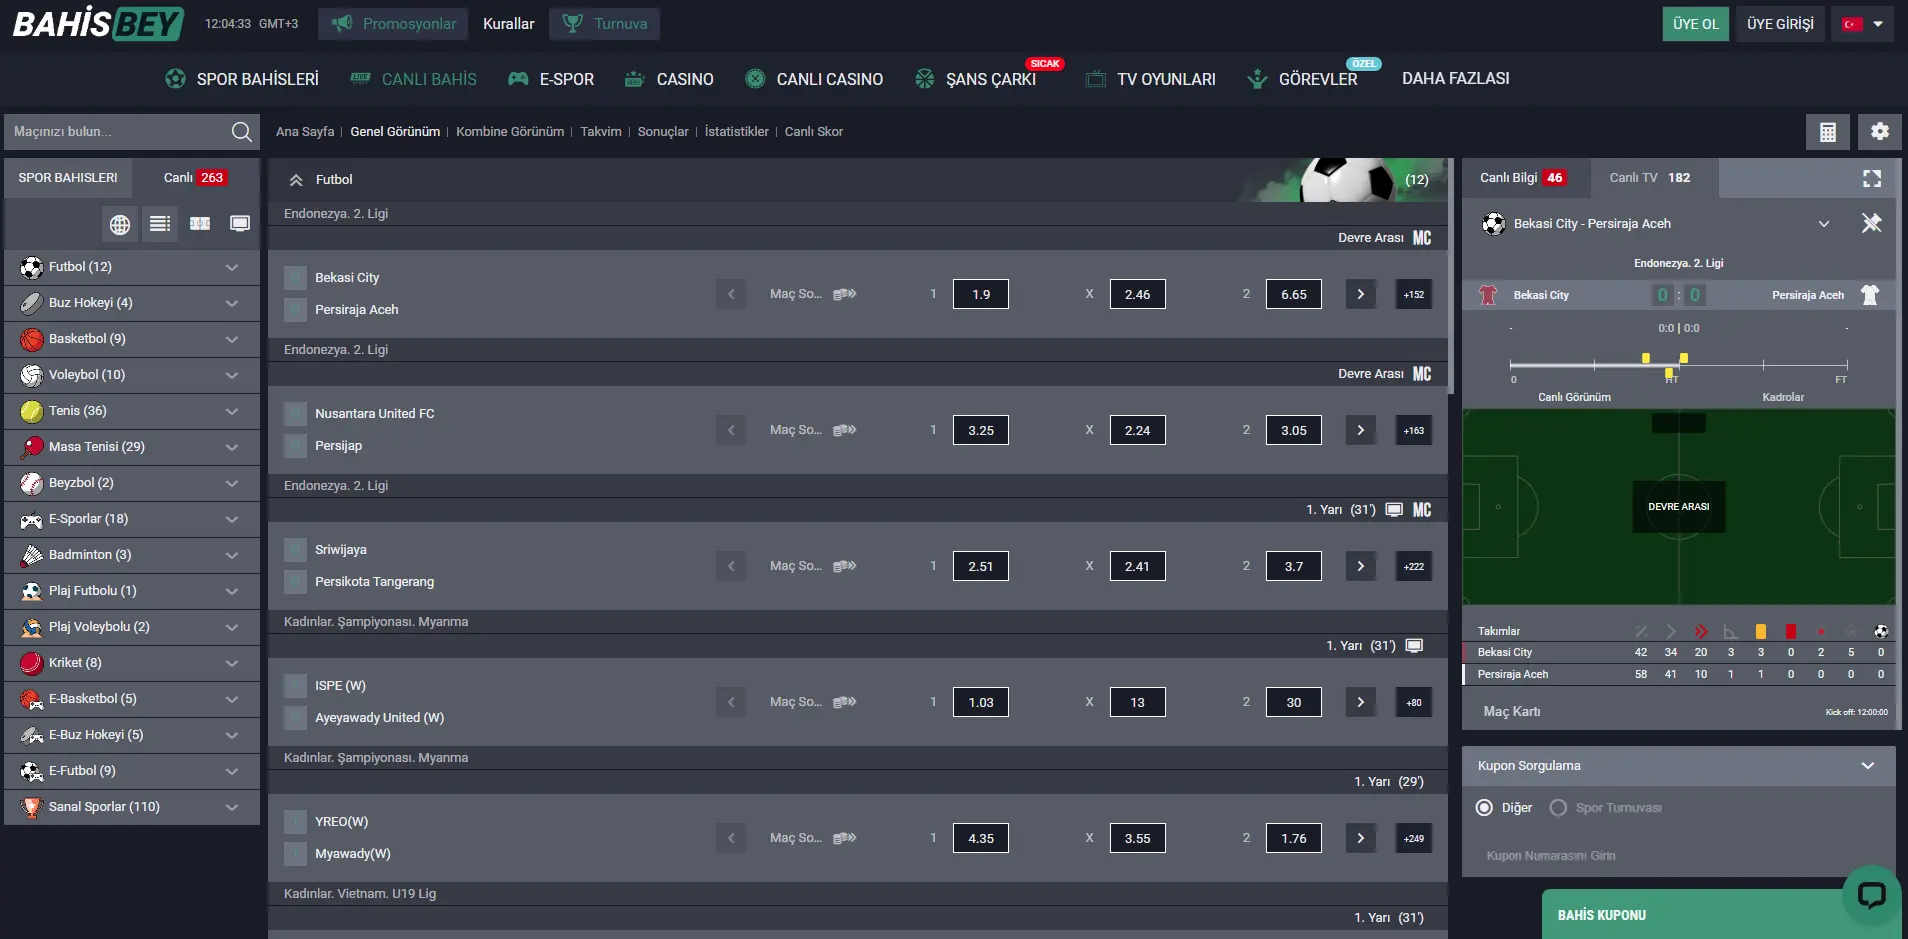Screen dimensions: 1908x939
Task: Click the Turkish flag language icon
Action: click(x=1852, y=24)
